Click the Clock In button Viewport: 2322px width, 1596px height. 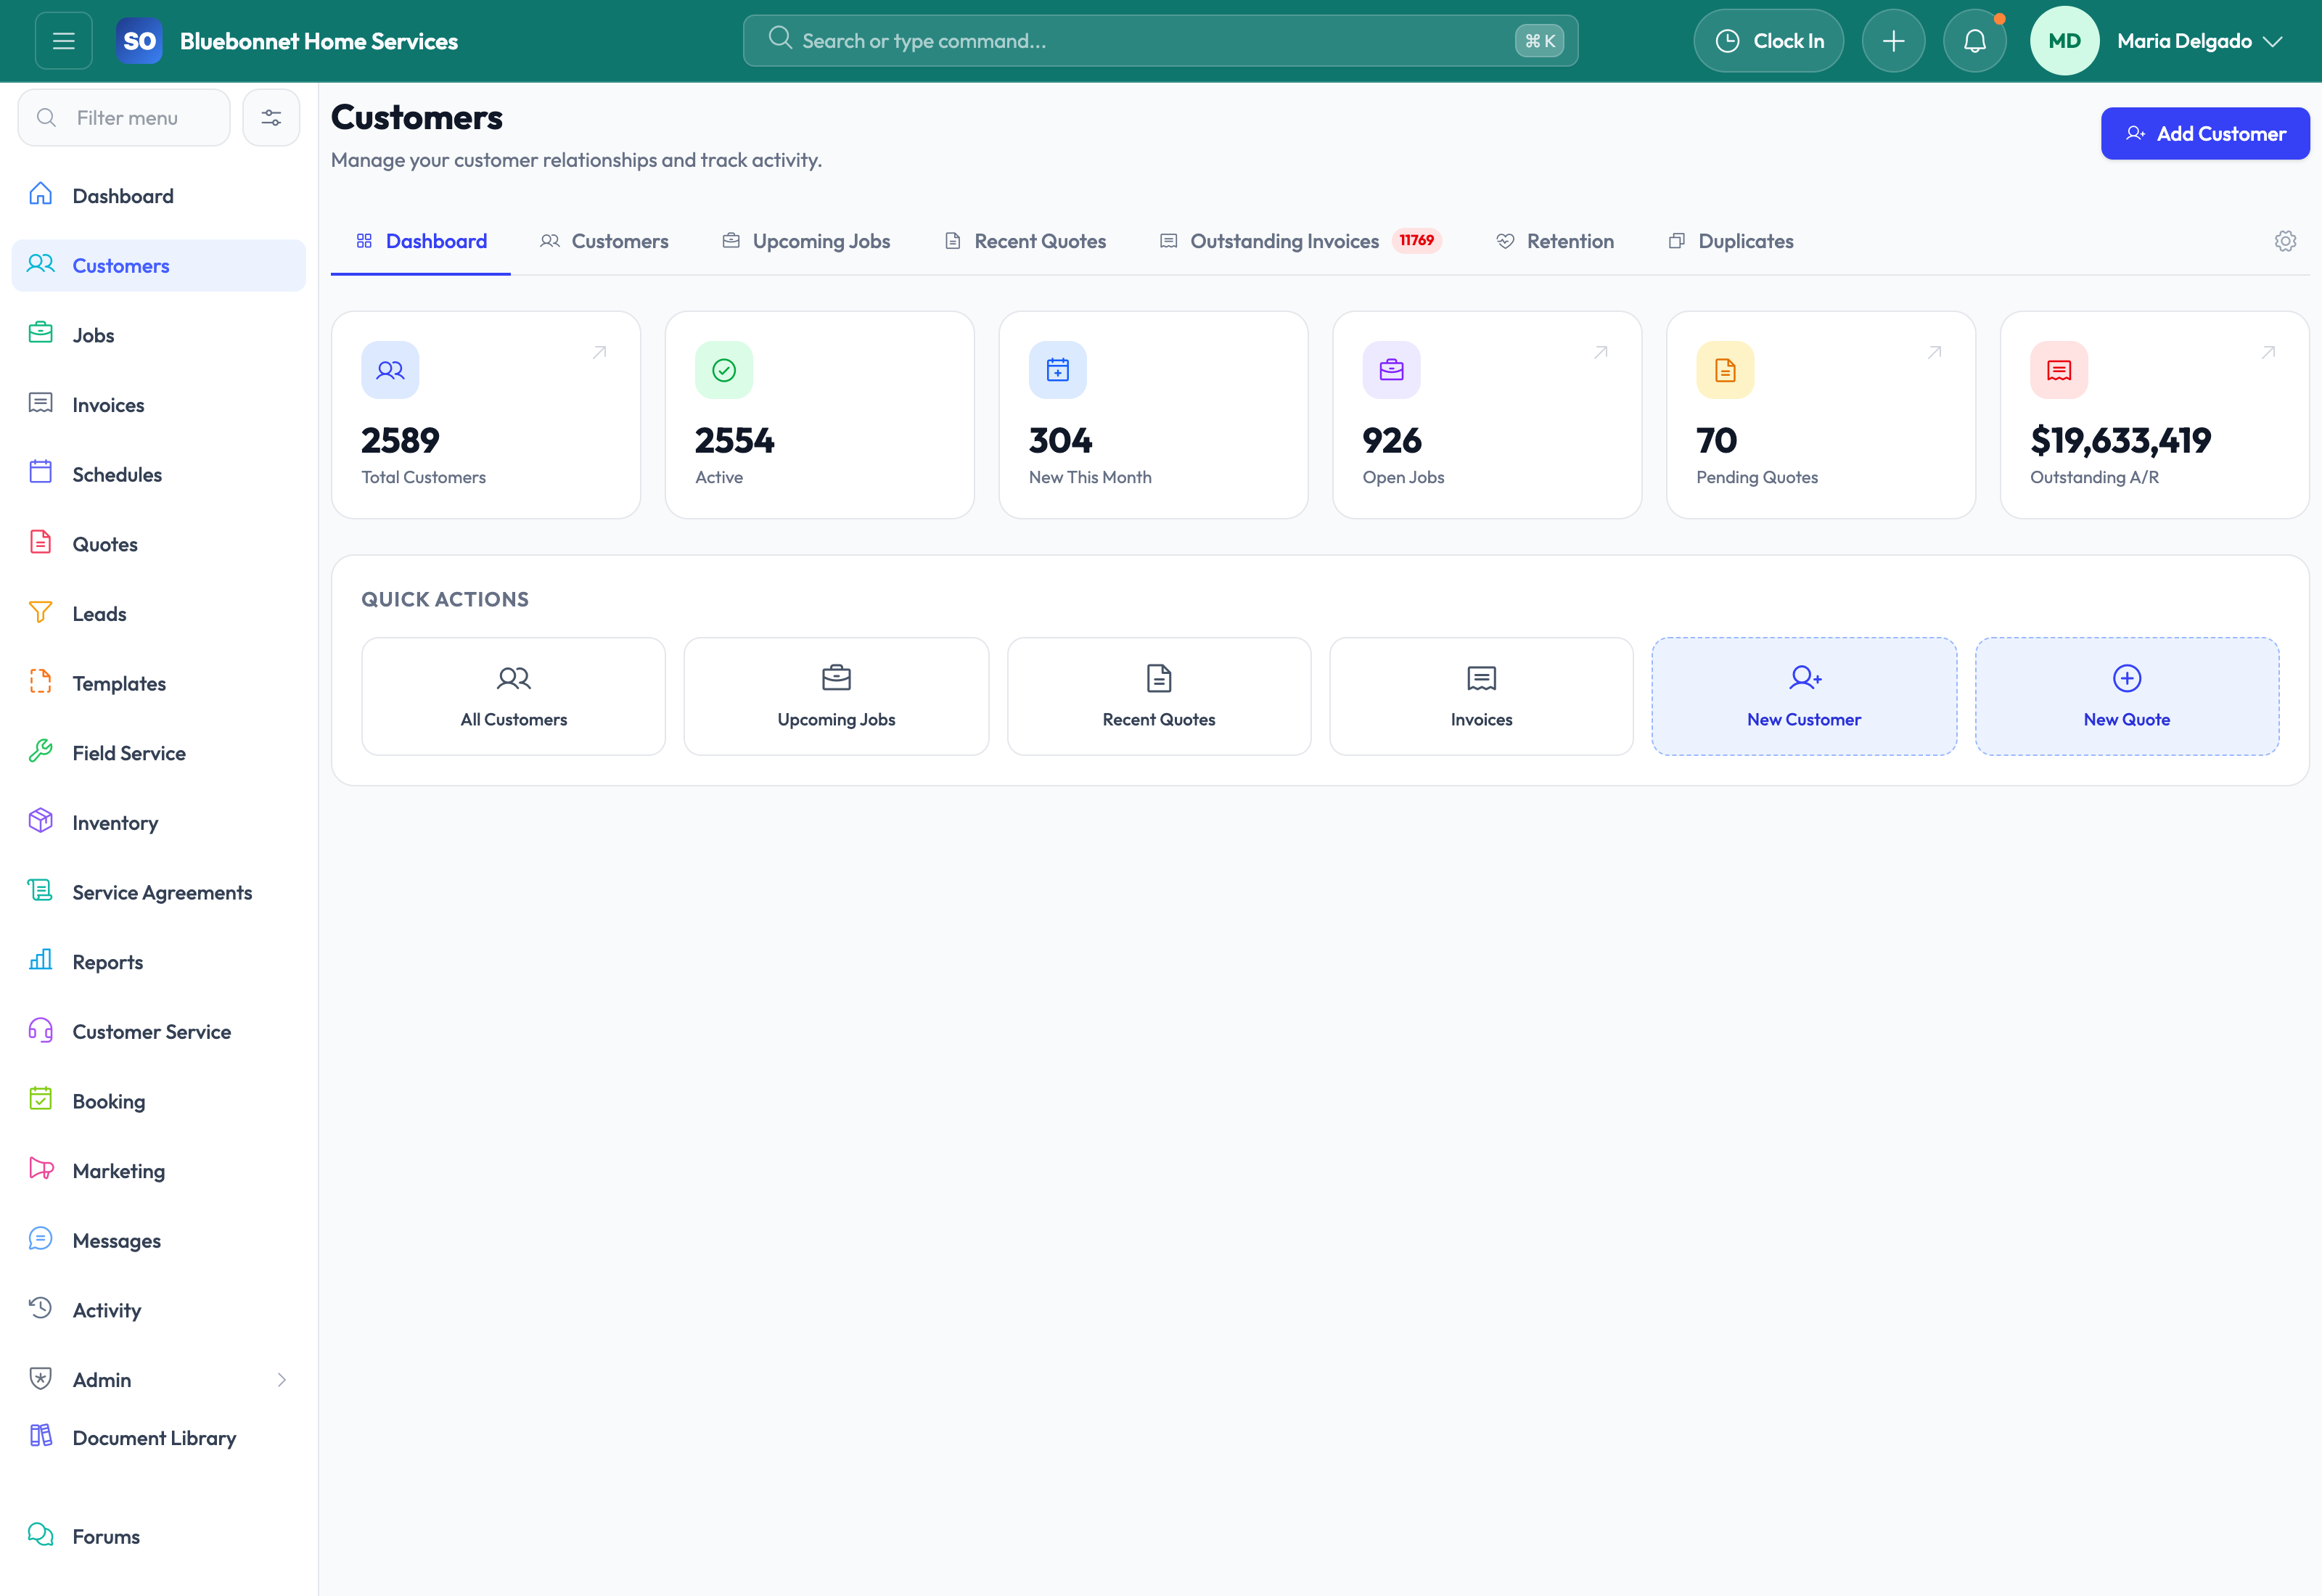tap(1769, 41)
